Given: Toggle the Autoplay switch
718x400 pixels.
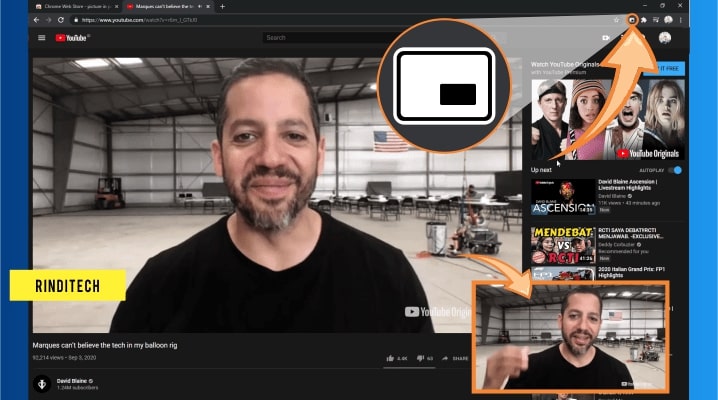Looking at the screenshot, I should [675, 170].
